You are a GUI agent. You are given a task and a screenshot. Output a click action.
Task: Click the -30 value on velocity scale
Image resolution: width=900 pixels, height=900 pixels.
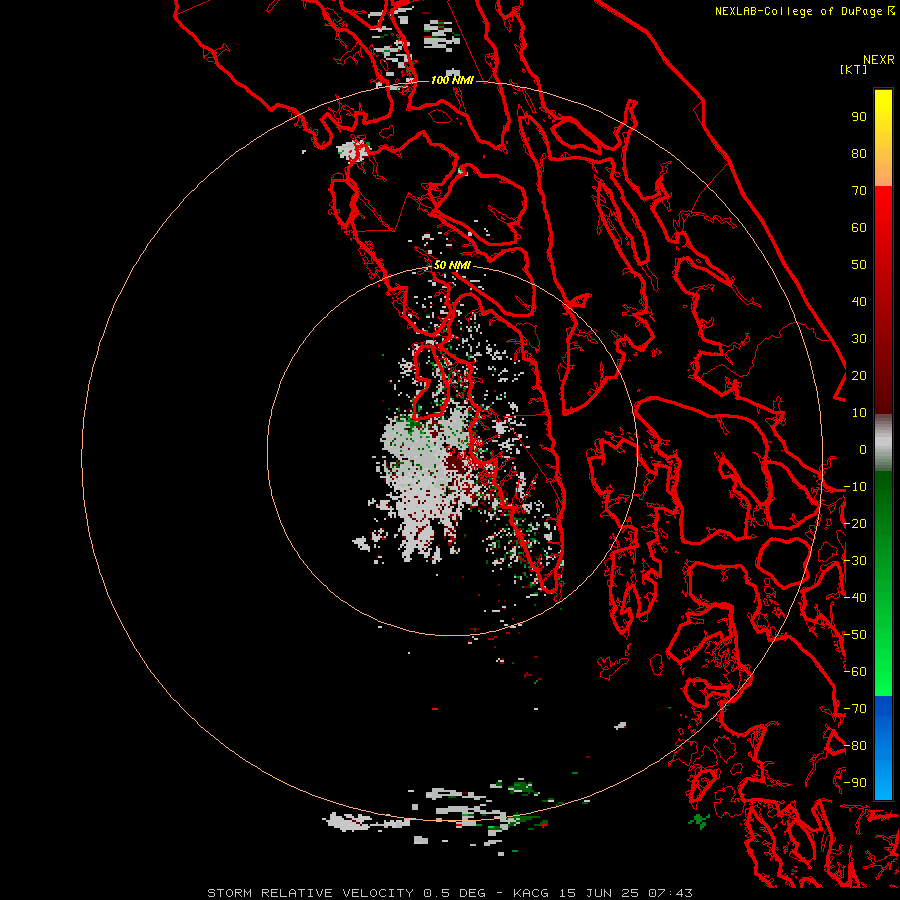pos(855,561)
